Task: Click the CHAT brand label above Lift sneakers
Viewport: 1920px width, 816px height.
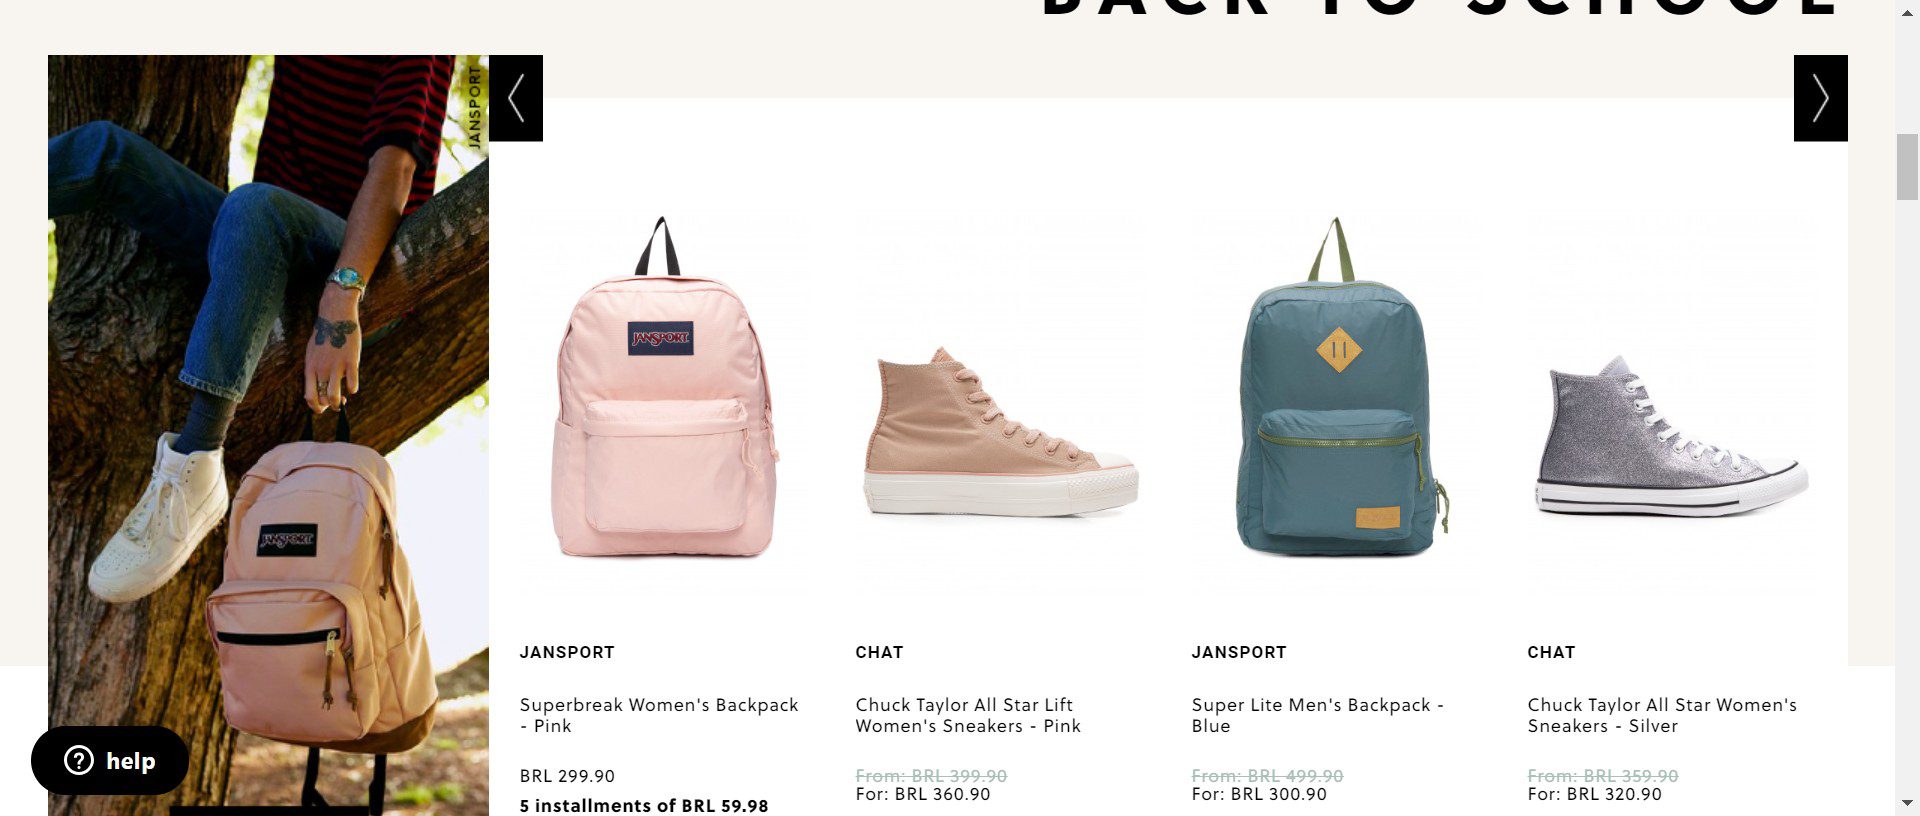Action: point(879,652)
